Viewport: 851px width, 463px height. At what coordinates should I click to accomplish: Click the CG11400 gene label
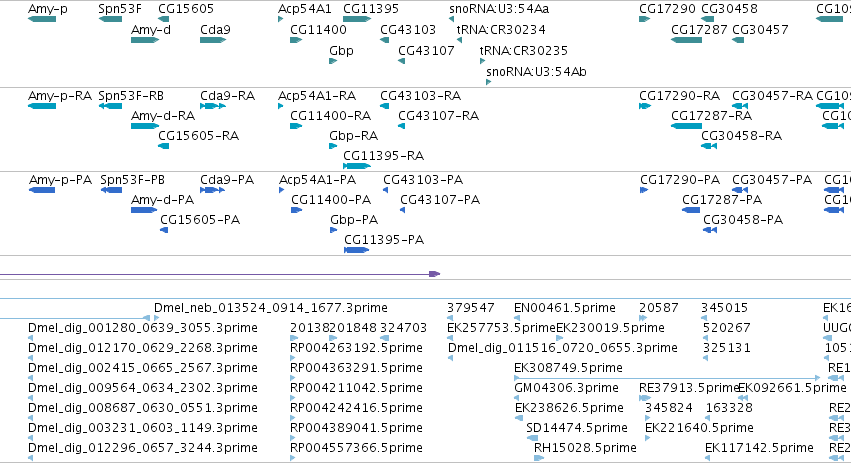[318, 30]
